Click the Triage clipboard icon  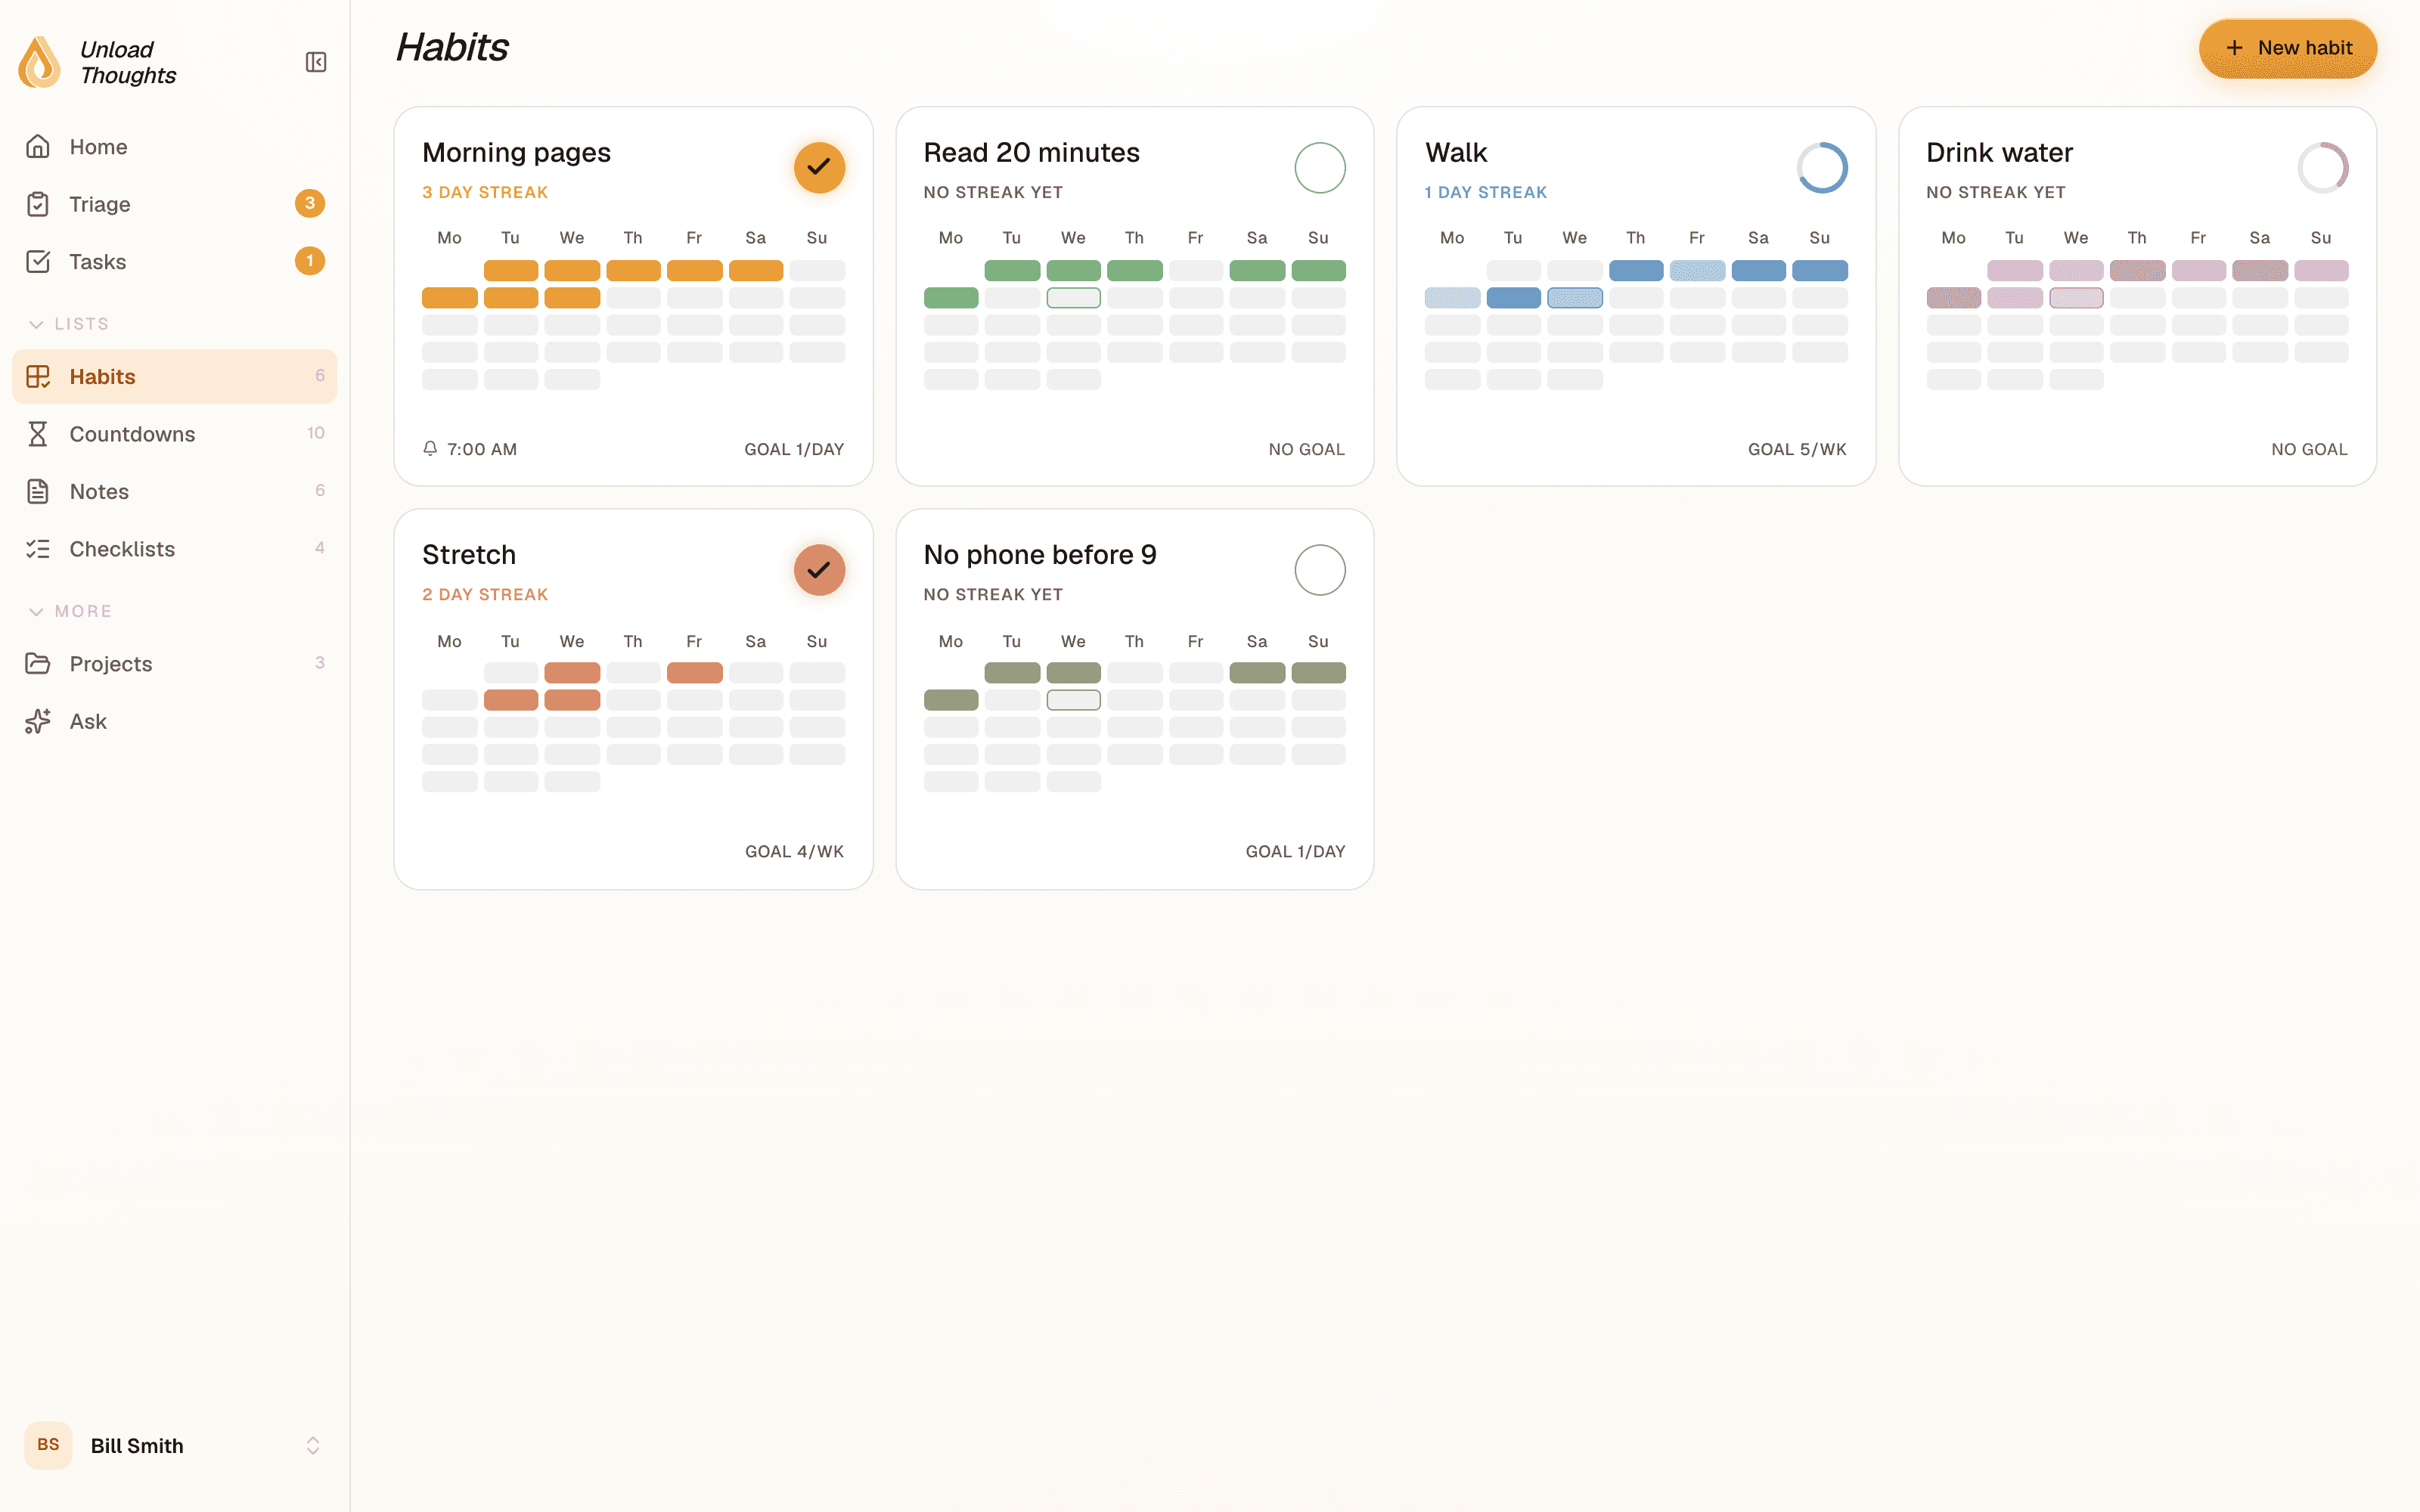click(38, 204)
